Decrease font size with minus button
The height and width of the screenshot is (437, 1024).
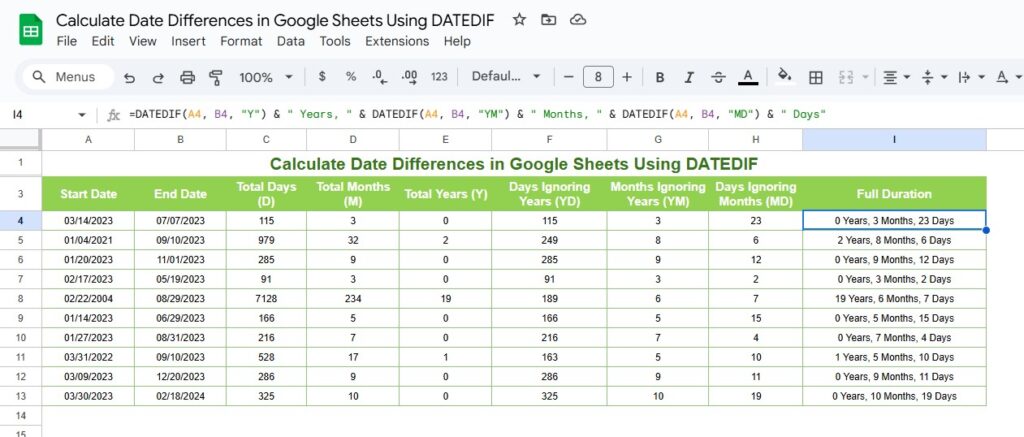point(568,77)
